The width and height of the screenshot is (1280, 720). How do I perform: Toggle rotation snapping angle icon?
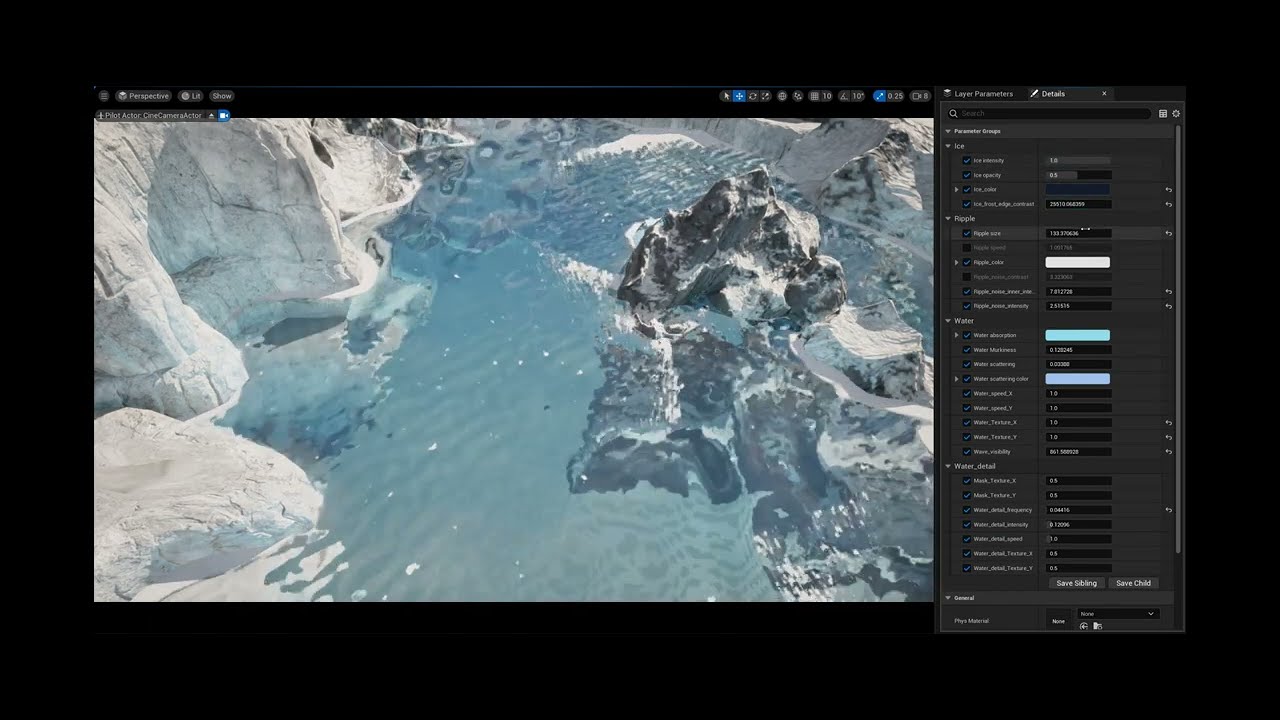click(x=845, y=96)
